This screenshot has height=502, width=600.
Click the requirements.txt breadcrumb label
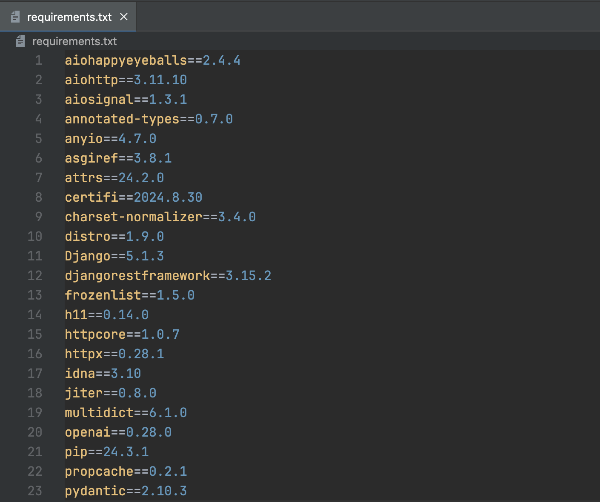tap(74, 41)
